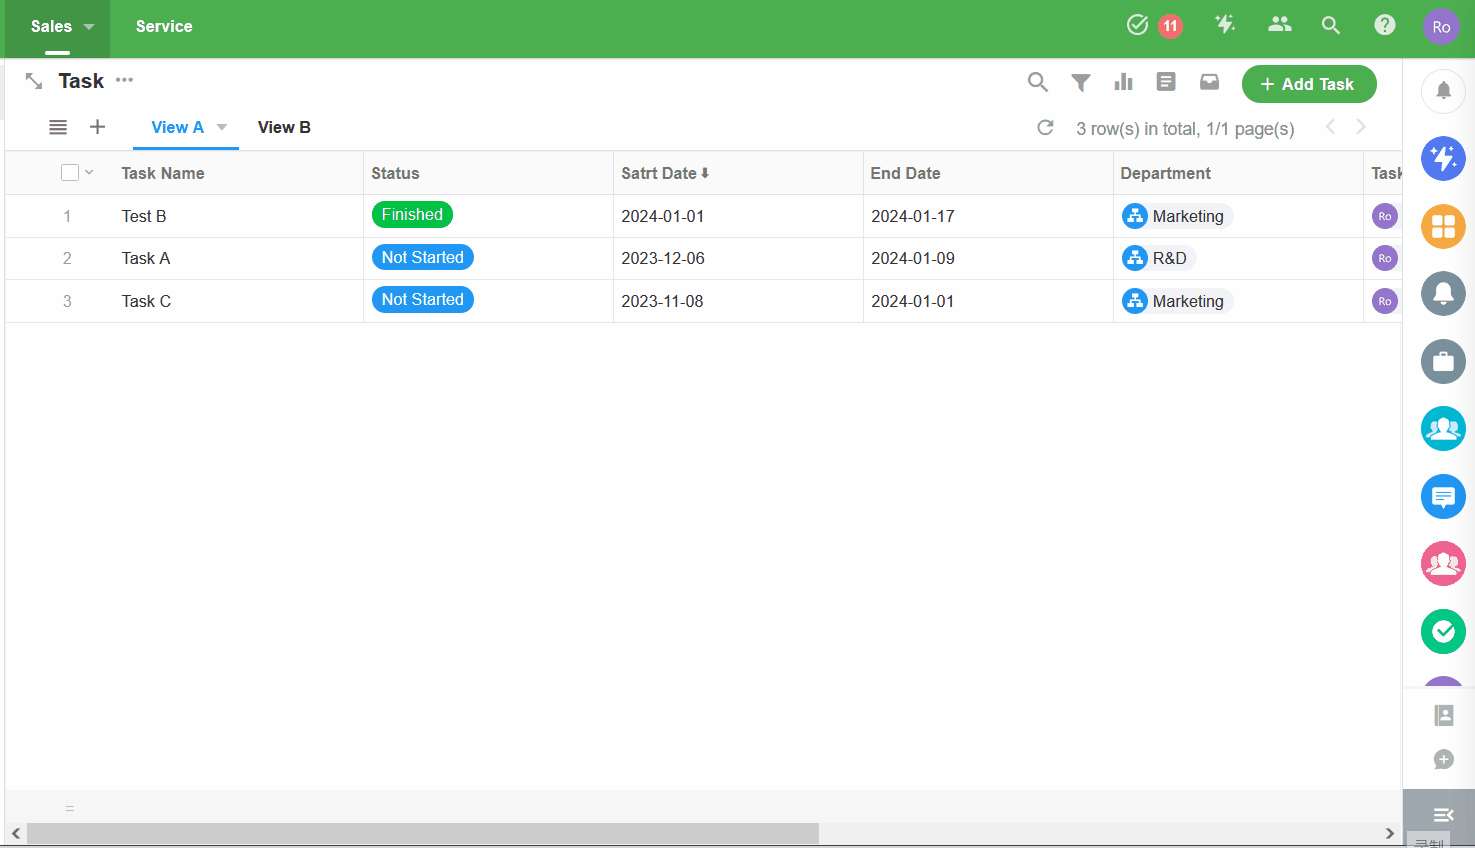The width and height of the screenshot is (1475, 848).
Task: Click the contacts people icon in header
Action: coord(1279,25)
